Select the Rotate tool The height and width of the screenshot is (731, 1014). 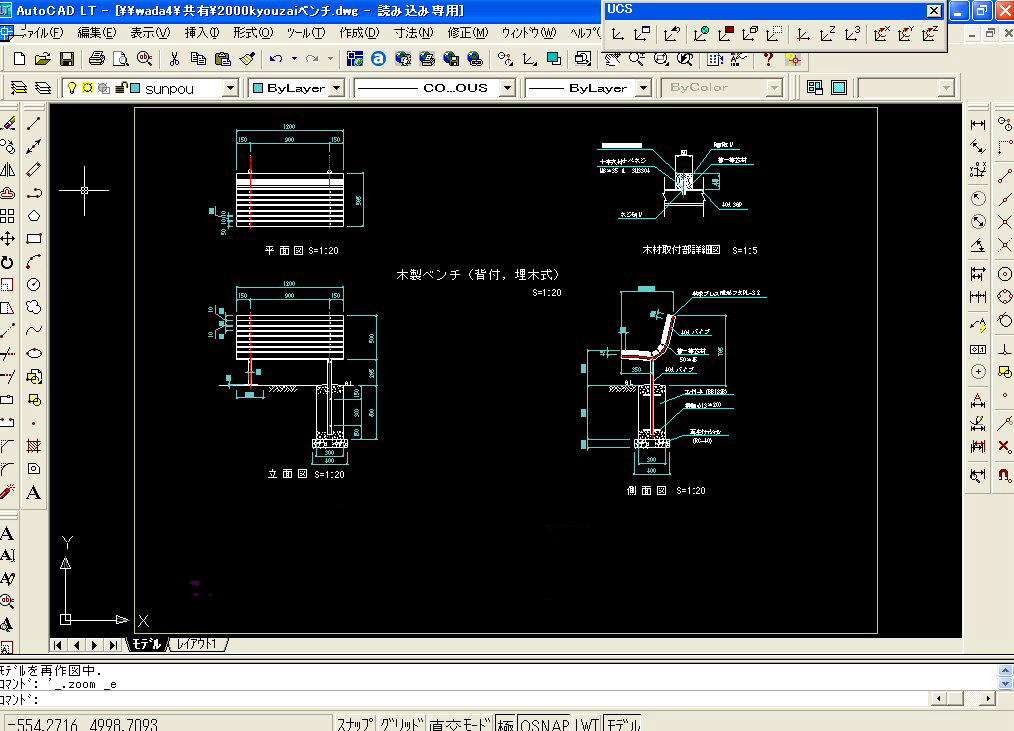click(8, 263)
